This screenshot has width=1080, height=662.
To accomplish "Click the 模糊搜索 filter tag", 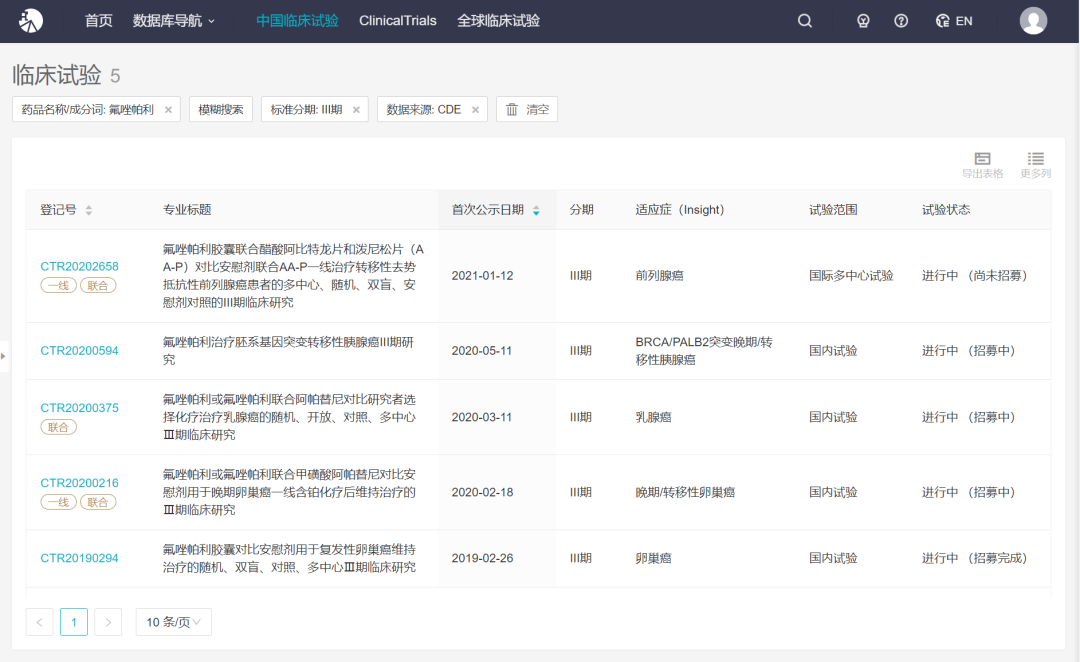I will point(220,110).
